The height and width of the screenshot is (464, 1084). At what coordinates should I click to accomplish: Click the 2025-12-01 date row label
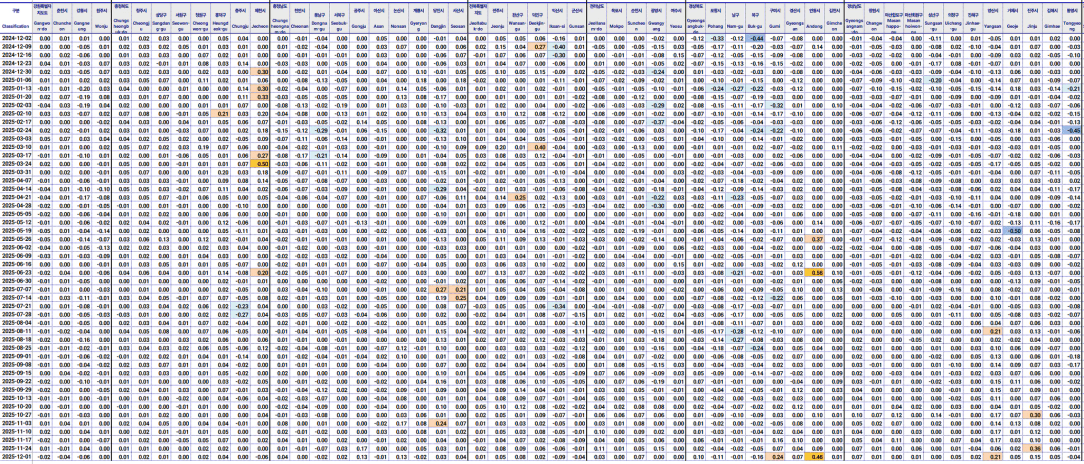click(16, 457)
